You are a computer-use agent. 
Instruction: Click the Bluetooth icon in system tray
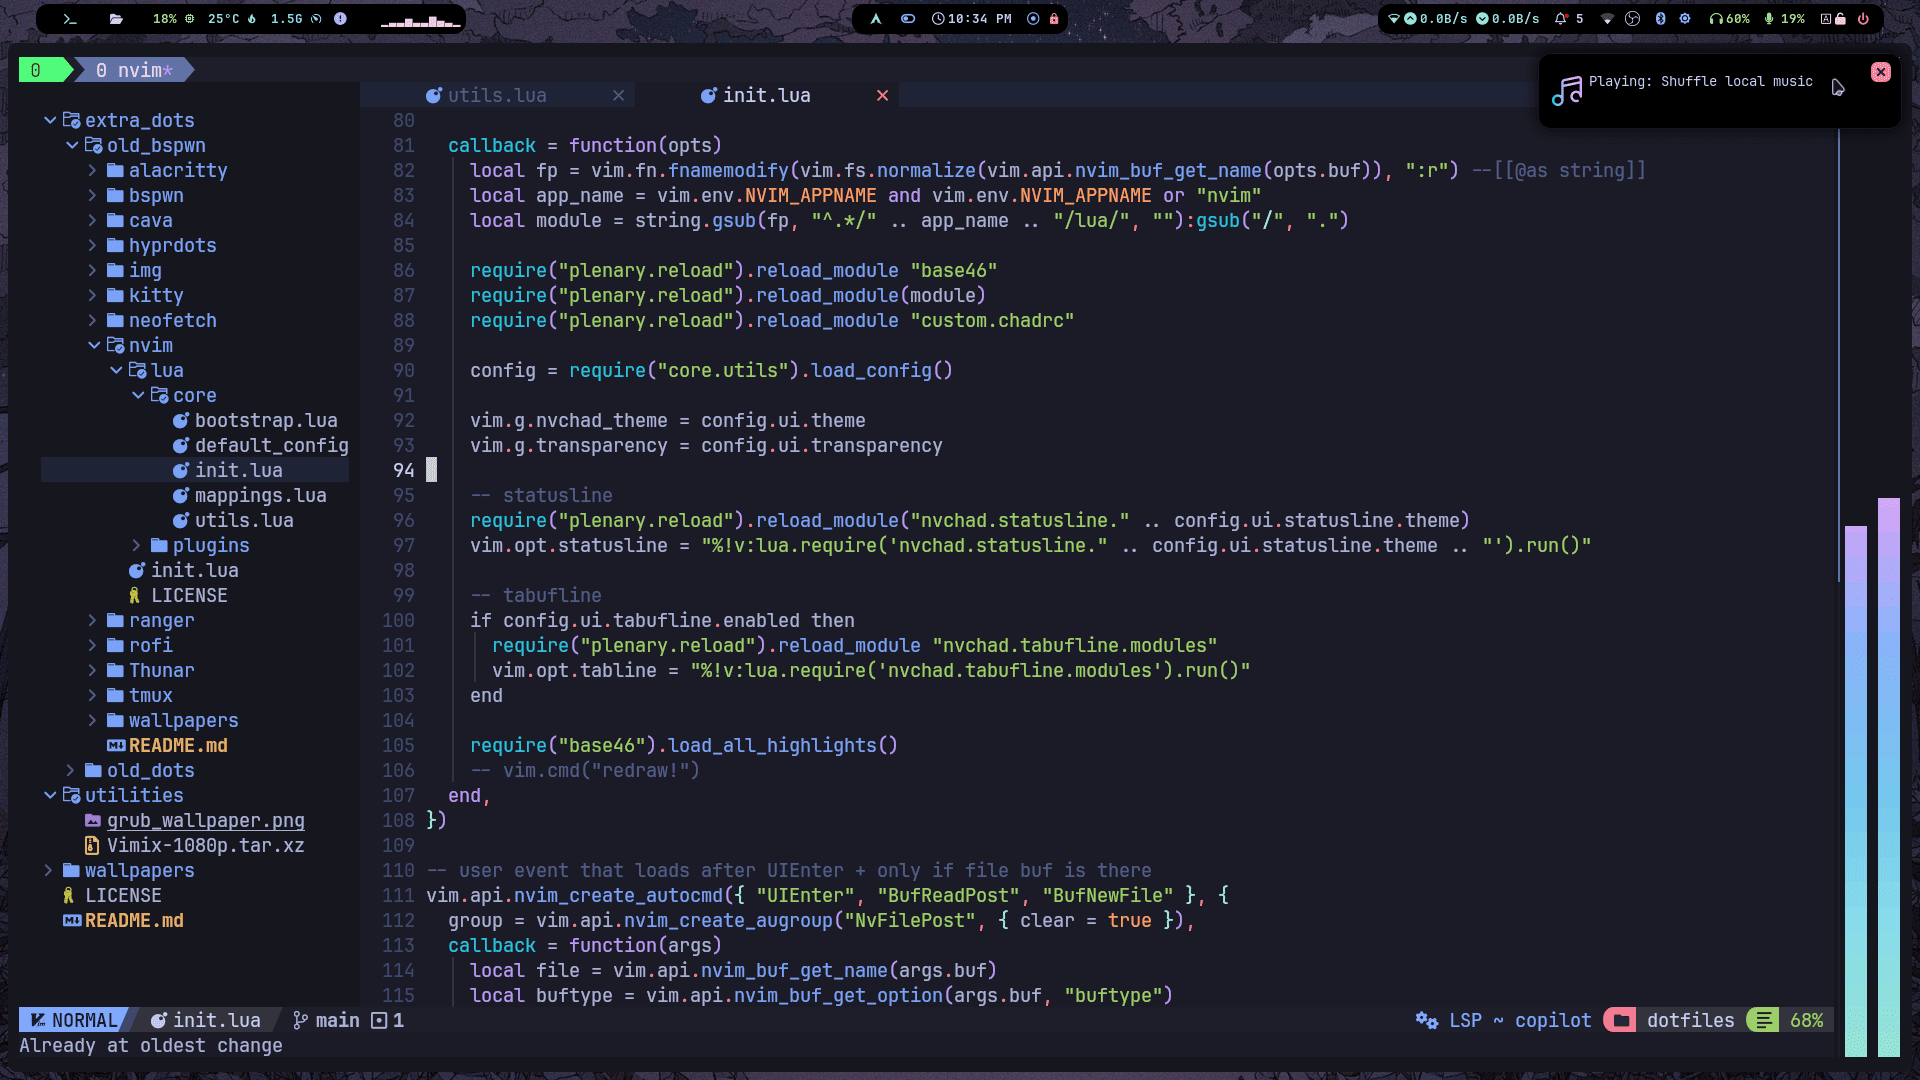pos(1661,19)
